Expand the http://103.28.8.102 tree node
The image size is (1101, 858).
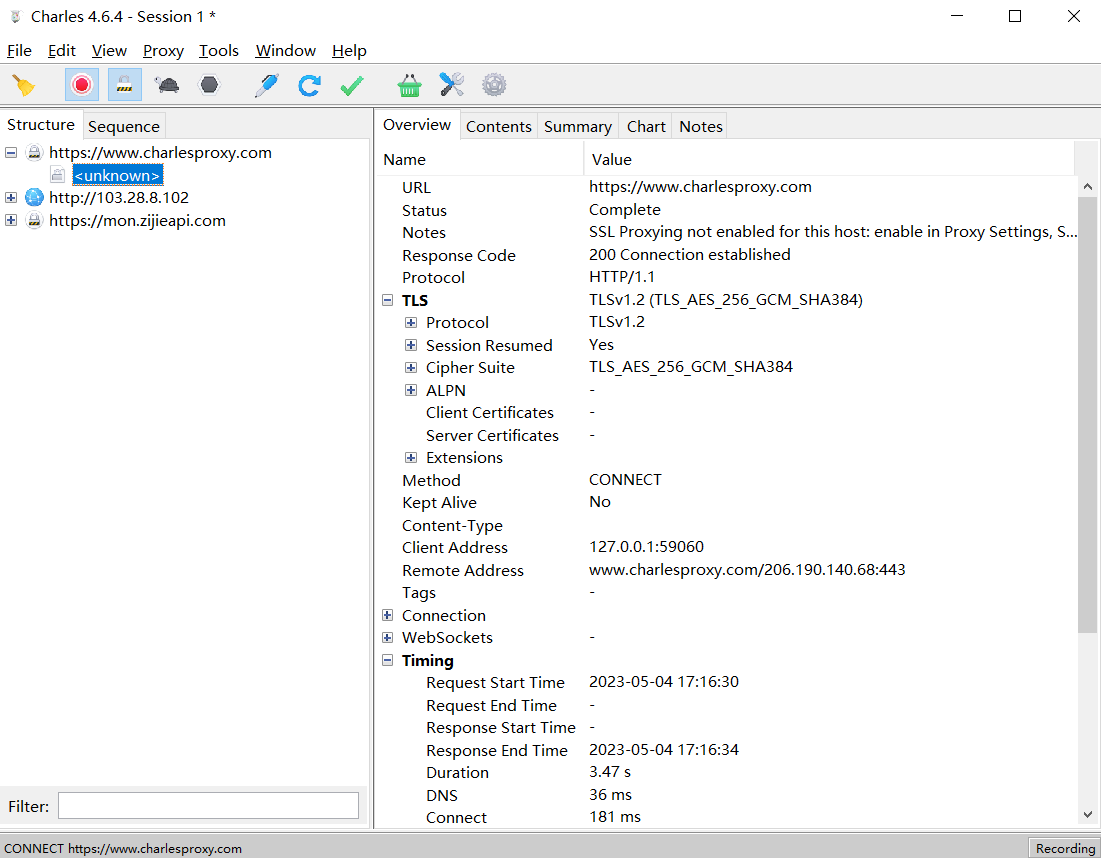coord(11,198)
